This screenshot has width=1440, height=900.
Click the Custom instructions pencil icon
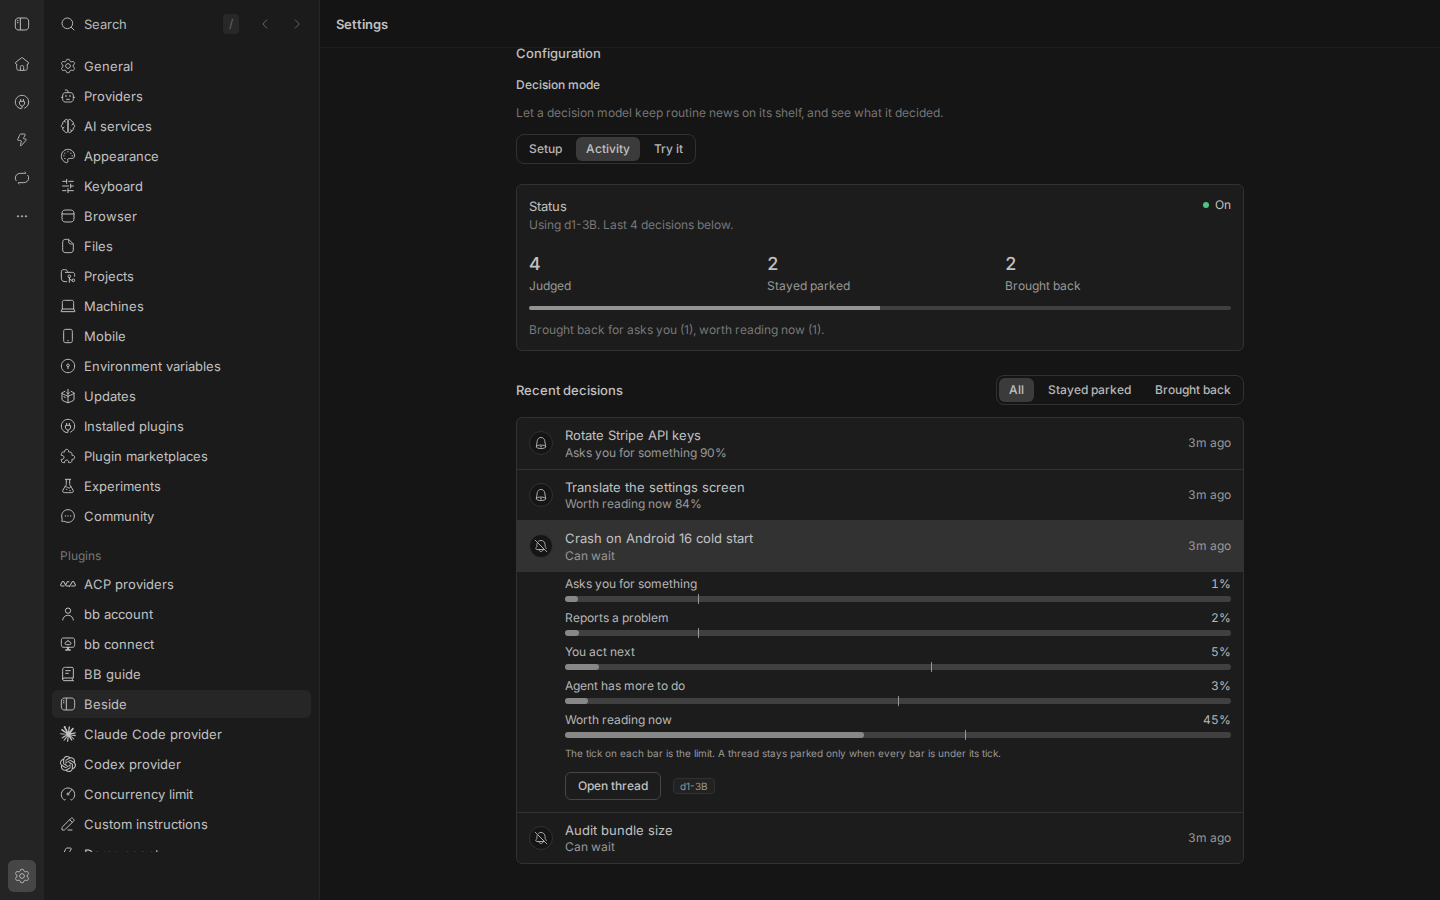68,824
